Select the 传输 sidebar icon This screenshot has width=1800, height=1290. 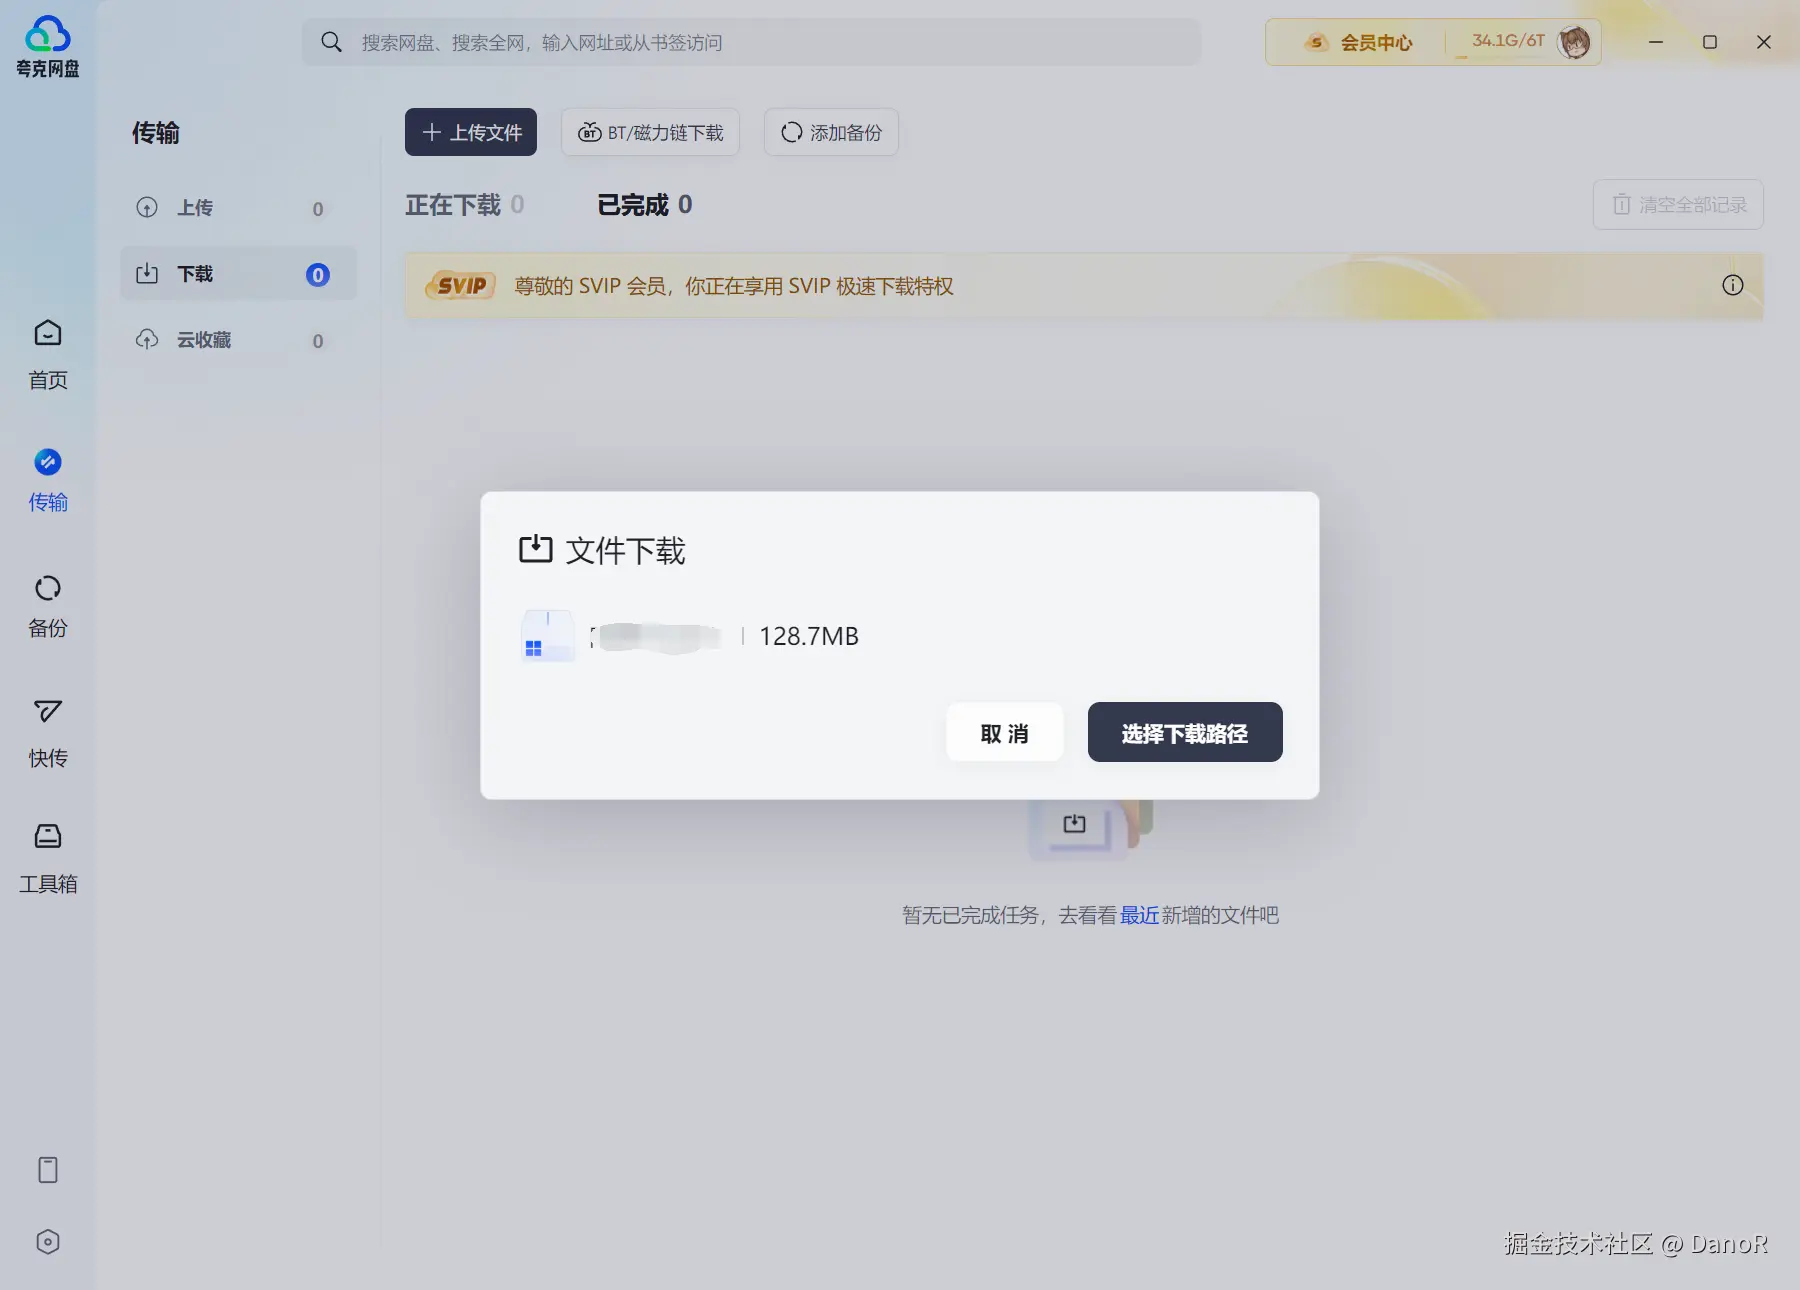click(x=47, y=480)
